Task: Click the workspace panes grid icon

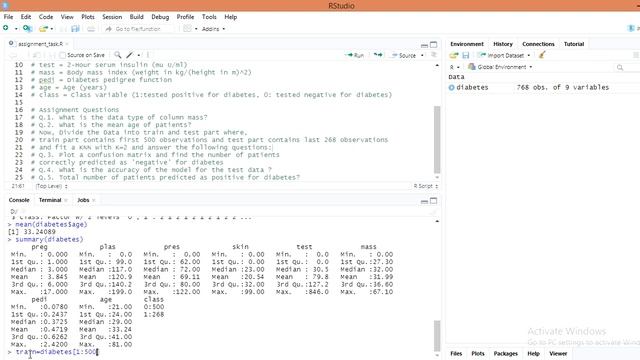Action: (187, 29)
